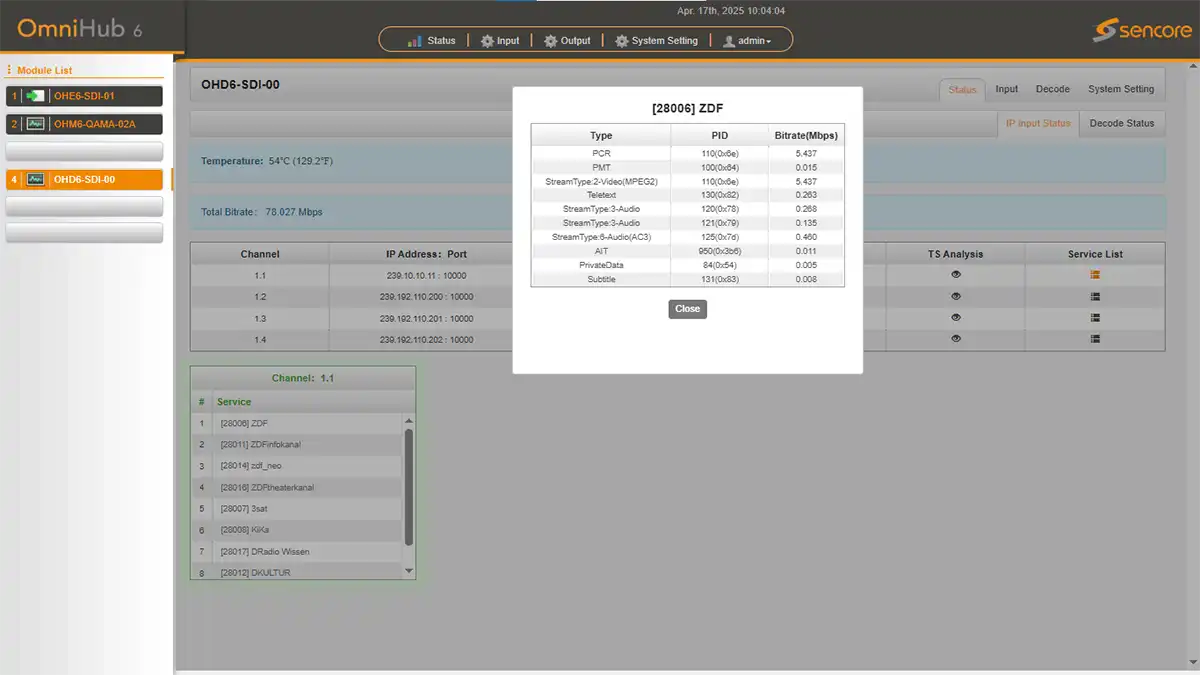Open TS Analysis eye for channel 1.1
This screenshot has width=1200, height=675.
pyautogui.click(x=956, y=275)
